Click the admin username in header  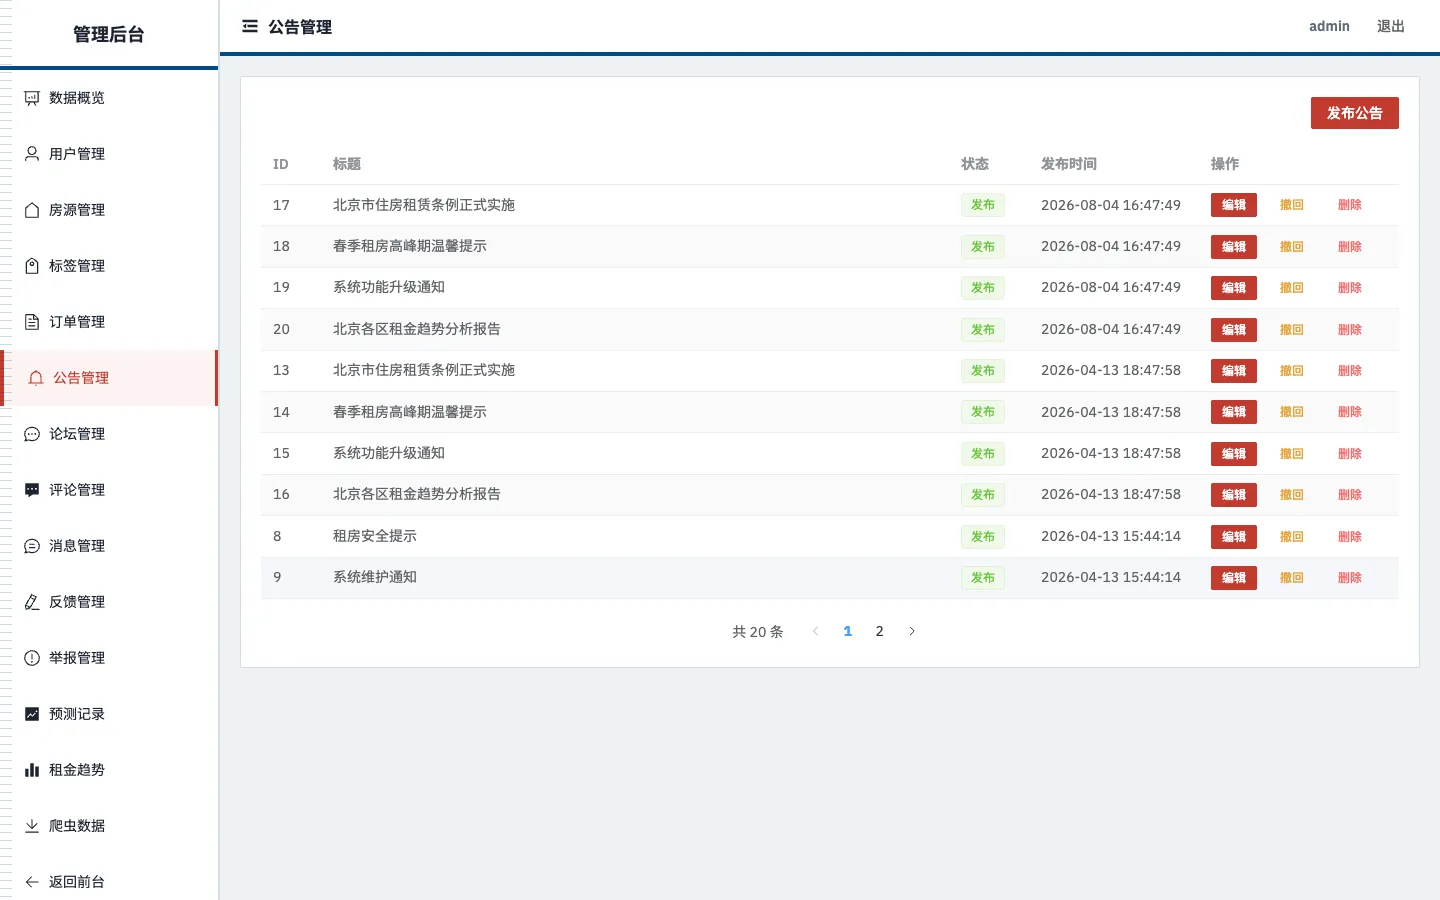pos(1329,26)
